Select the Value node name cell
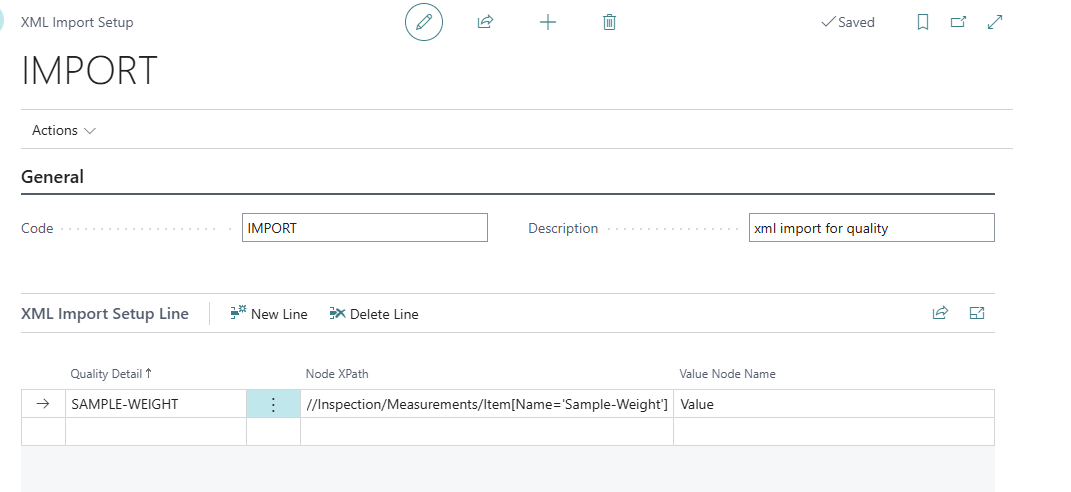The image size is (1071, 492). tap(834, 404)
